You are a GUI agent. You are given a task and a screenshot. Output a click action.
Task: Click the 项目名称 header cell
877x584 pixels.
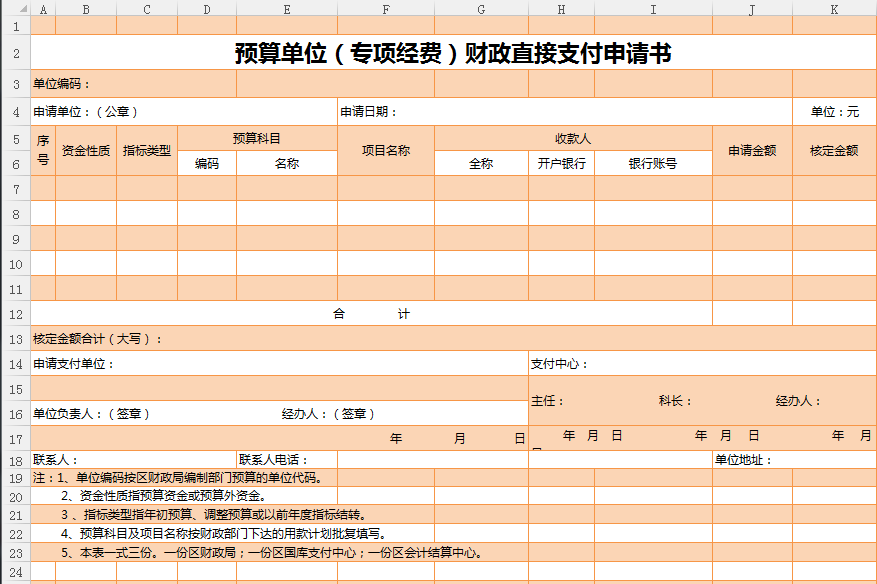coord(385,151)
